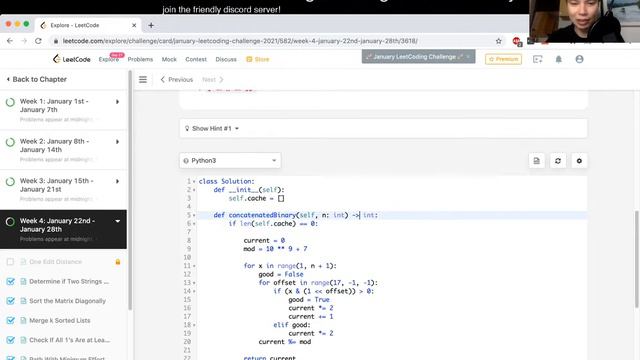Click Back to Chapter

pos(36,79)
